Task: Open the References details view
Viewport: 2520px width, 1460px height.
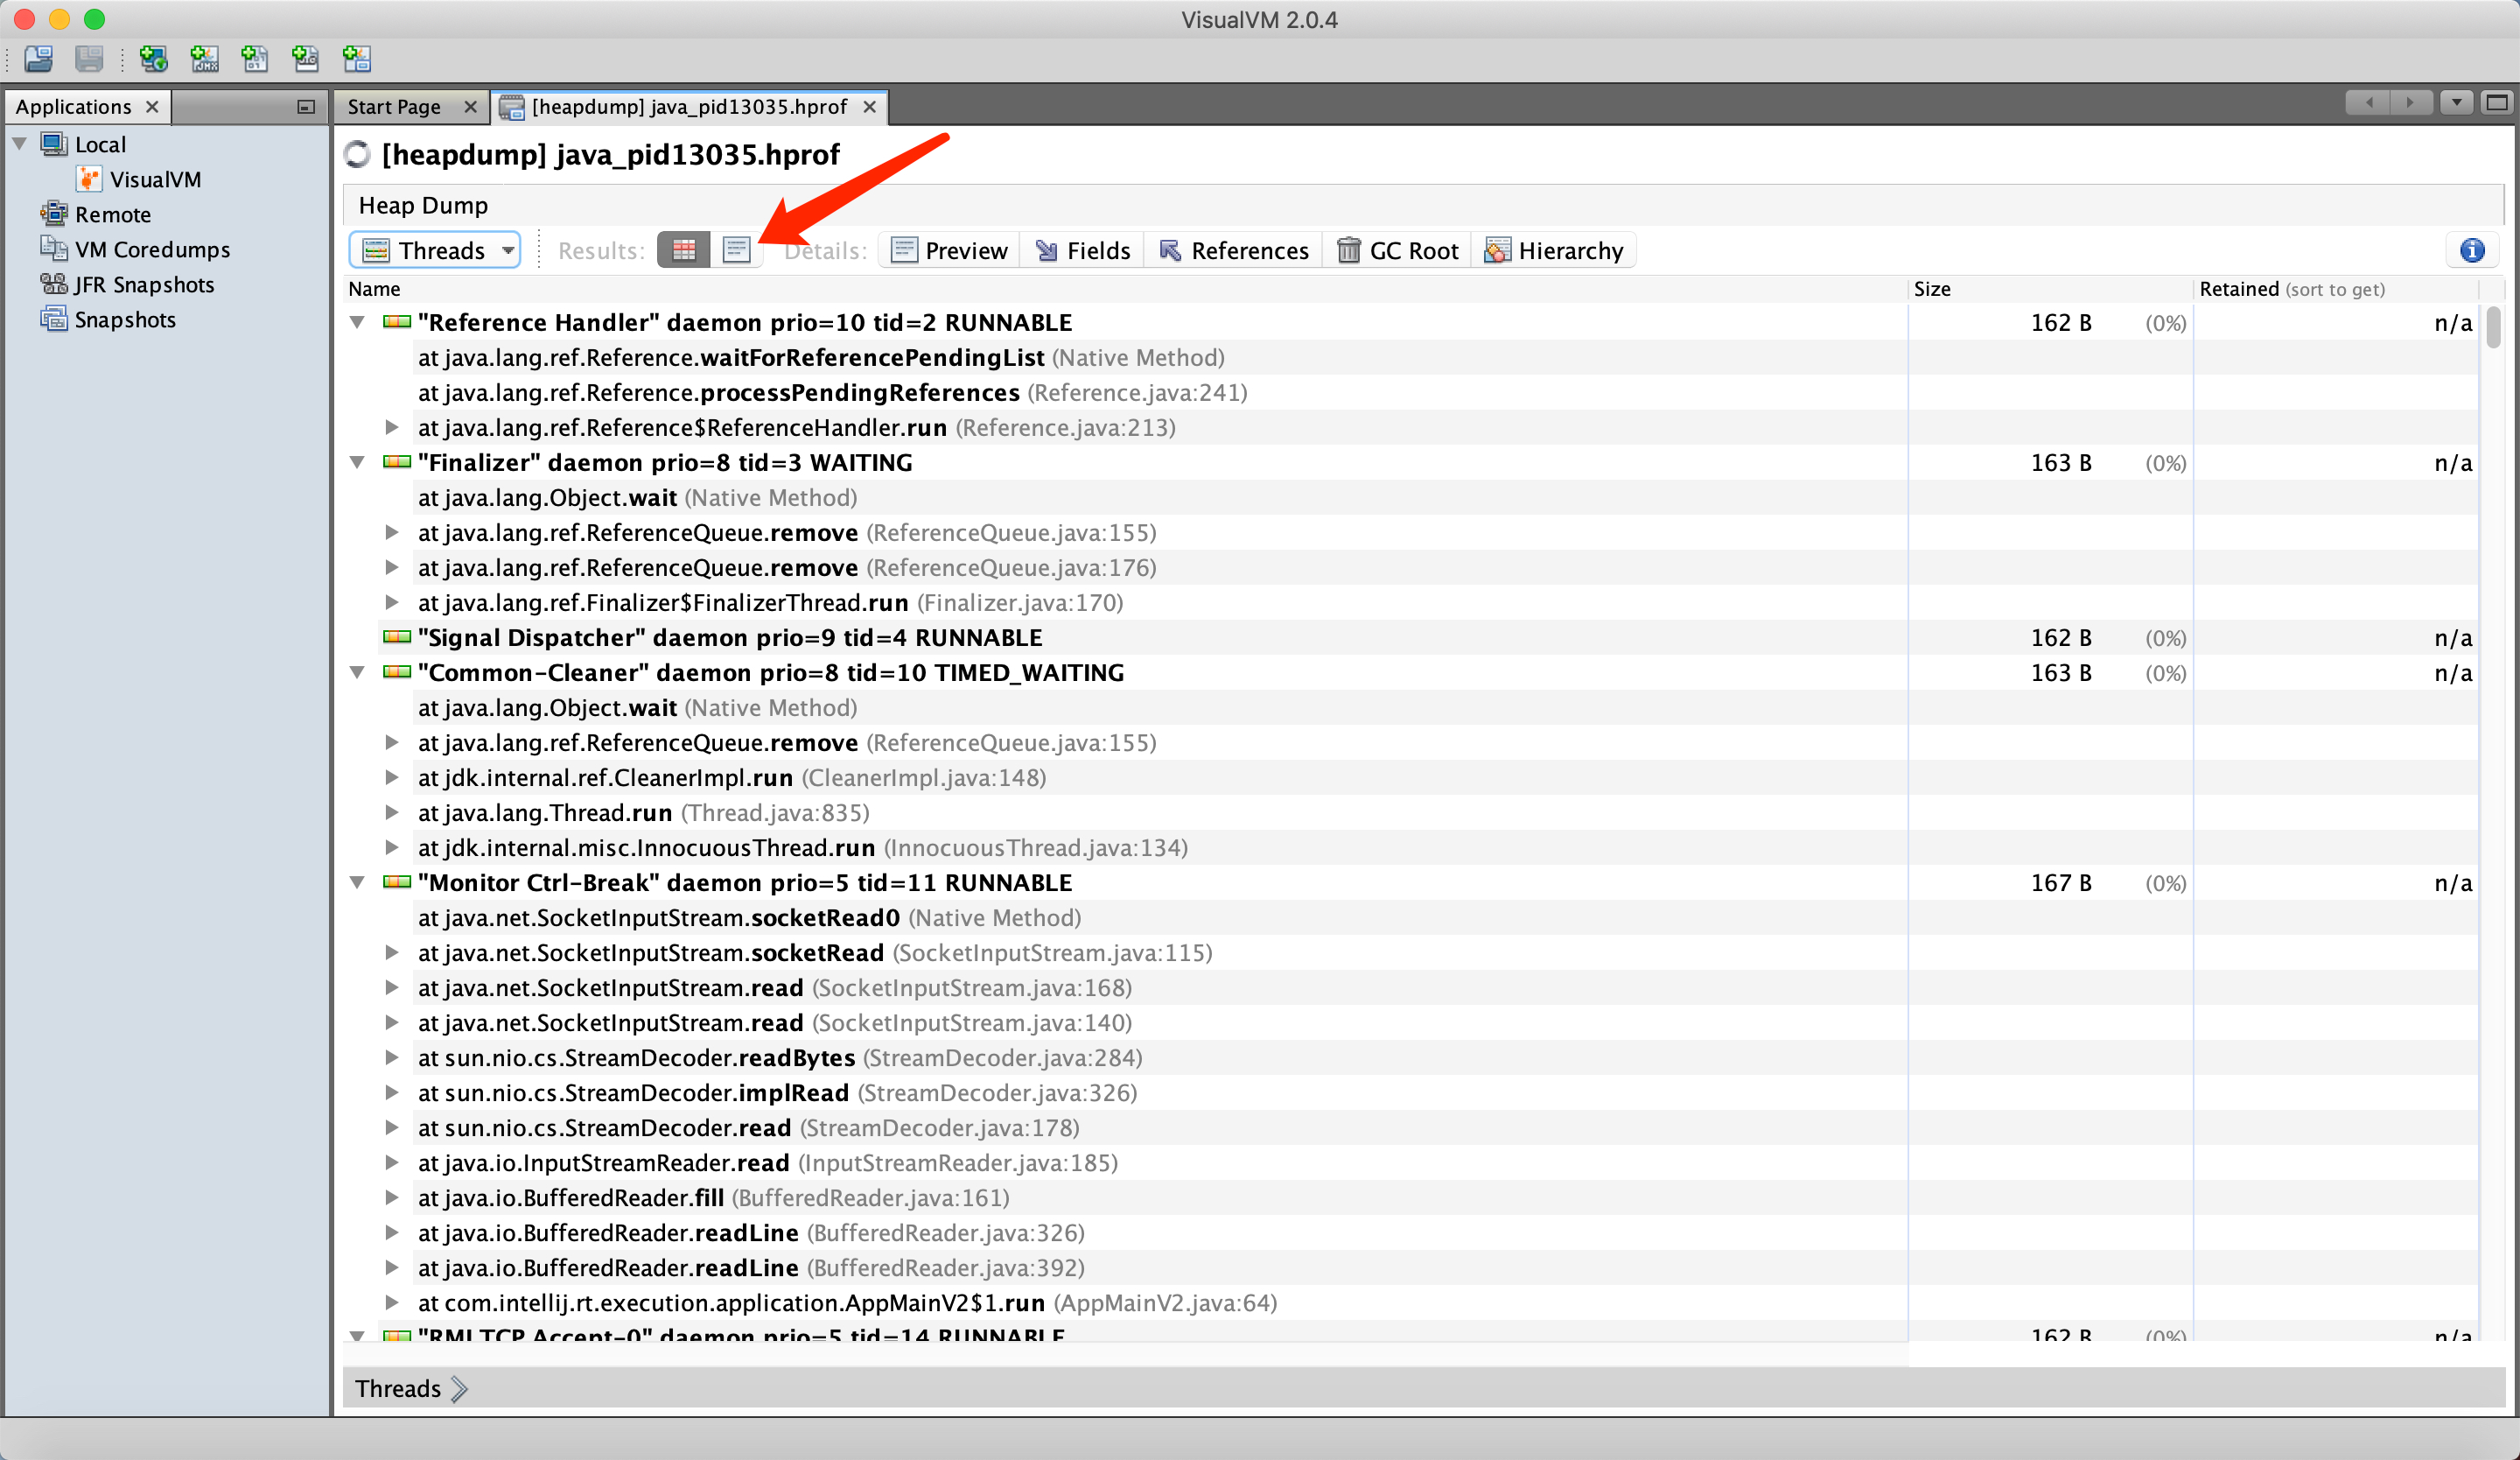Action: pos(1233,250)
